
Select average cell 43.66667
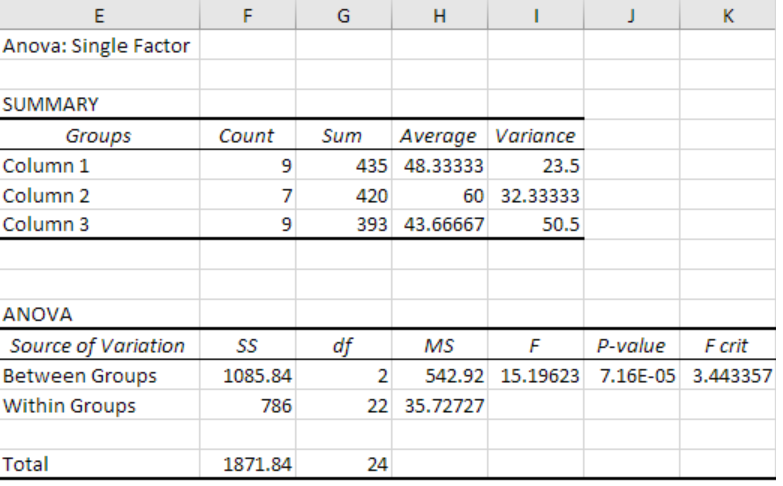(440, 224)
